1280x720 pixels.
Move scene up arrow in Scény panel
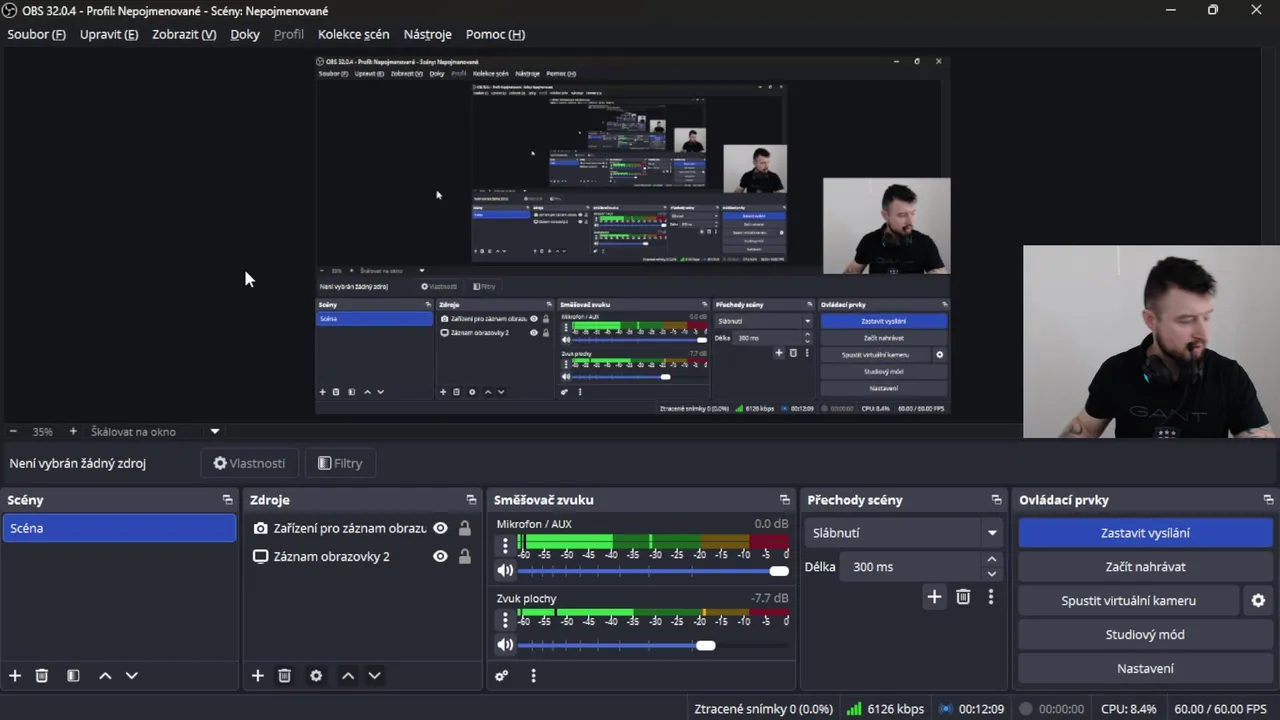(105, 676)
